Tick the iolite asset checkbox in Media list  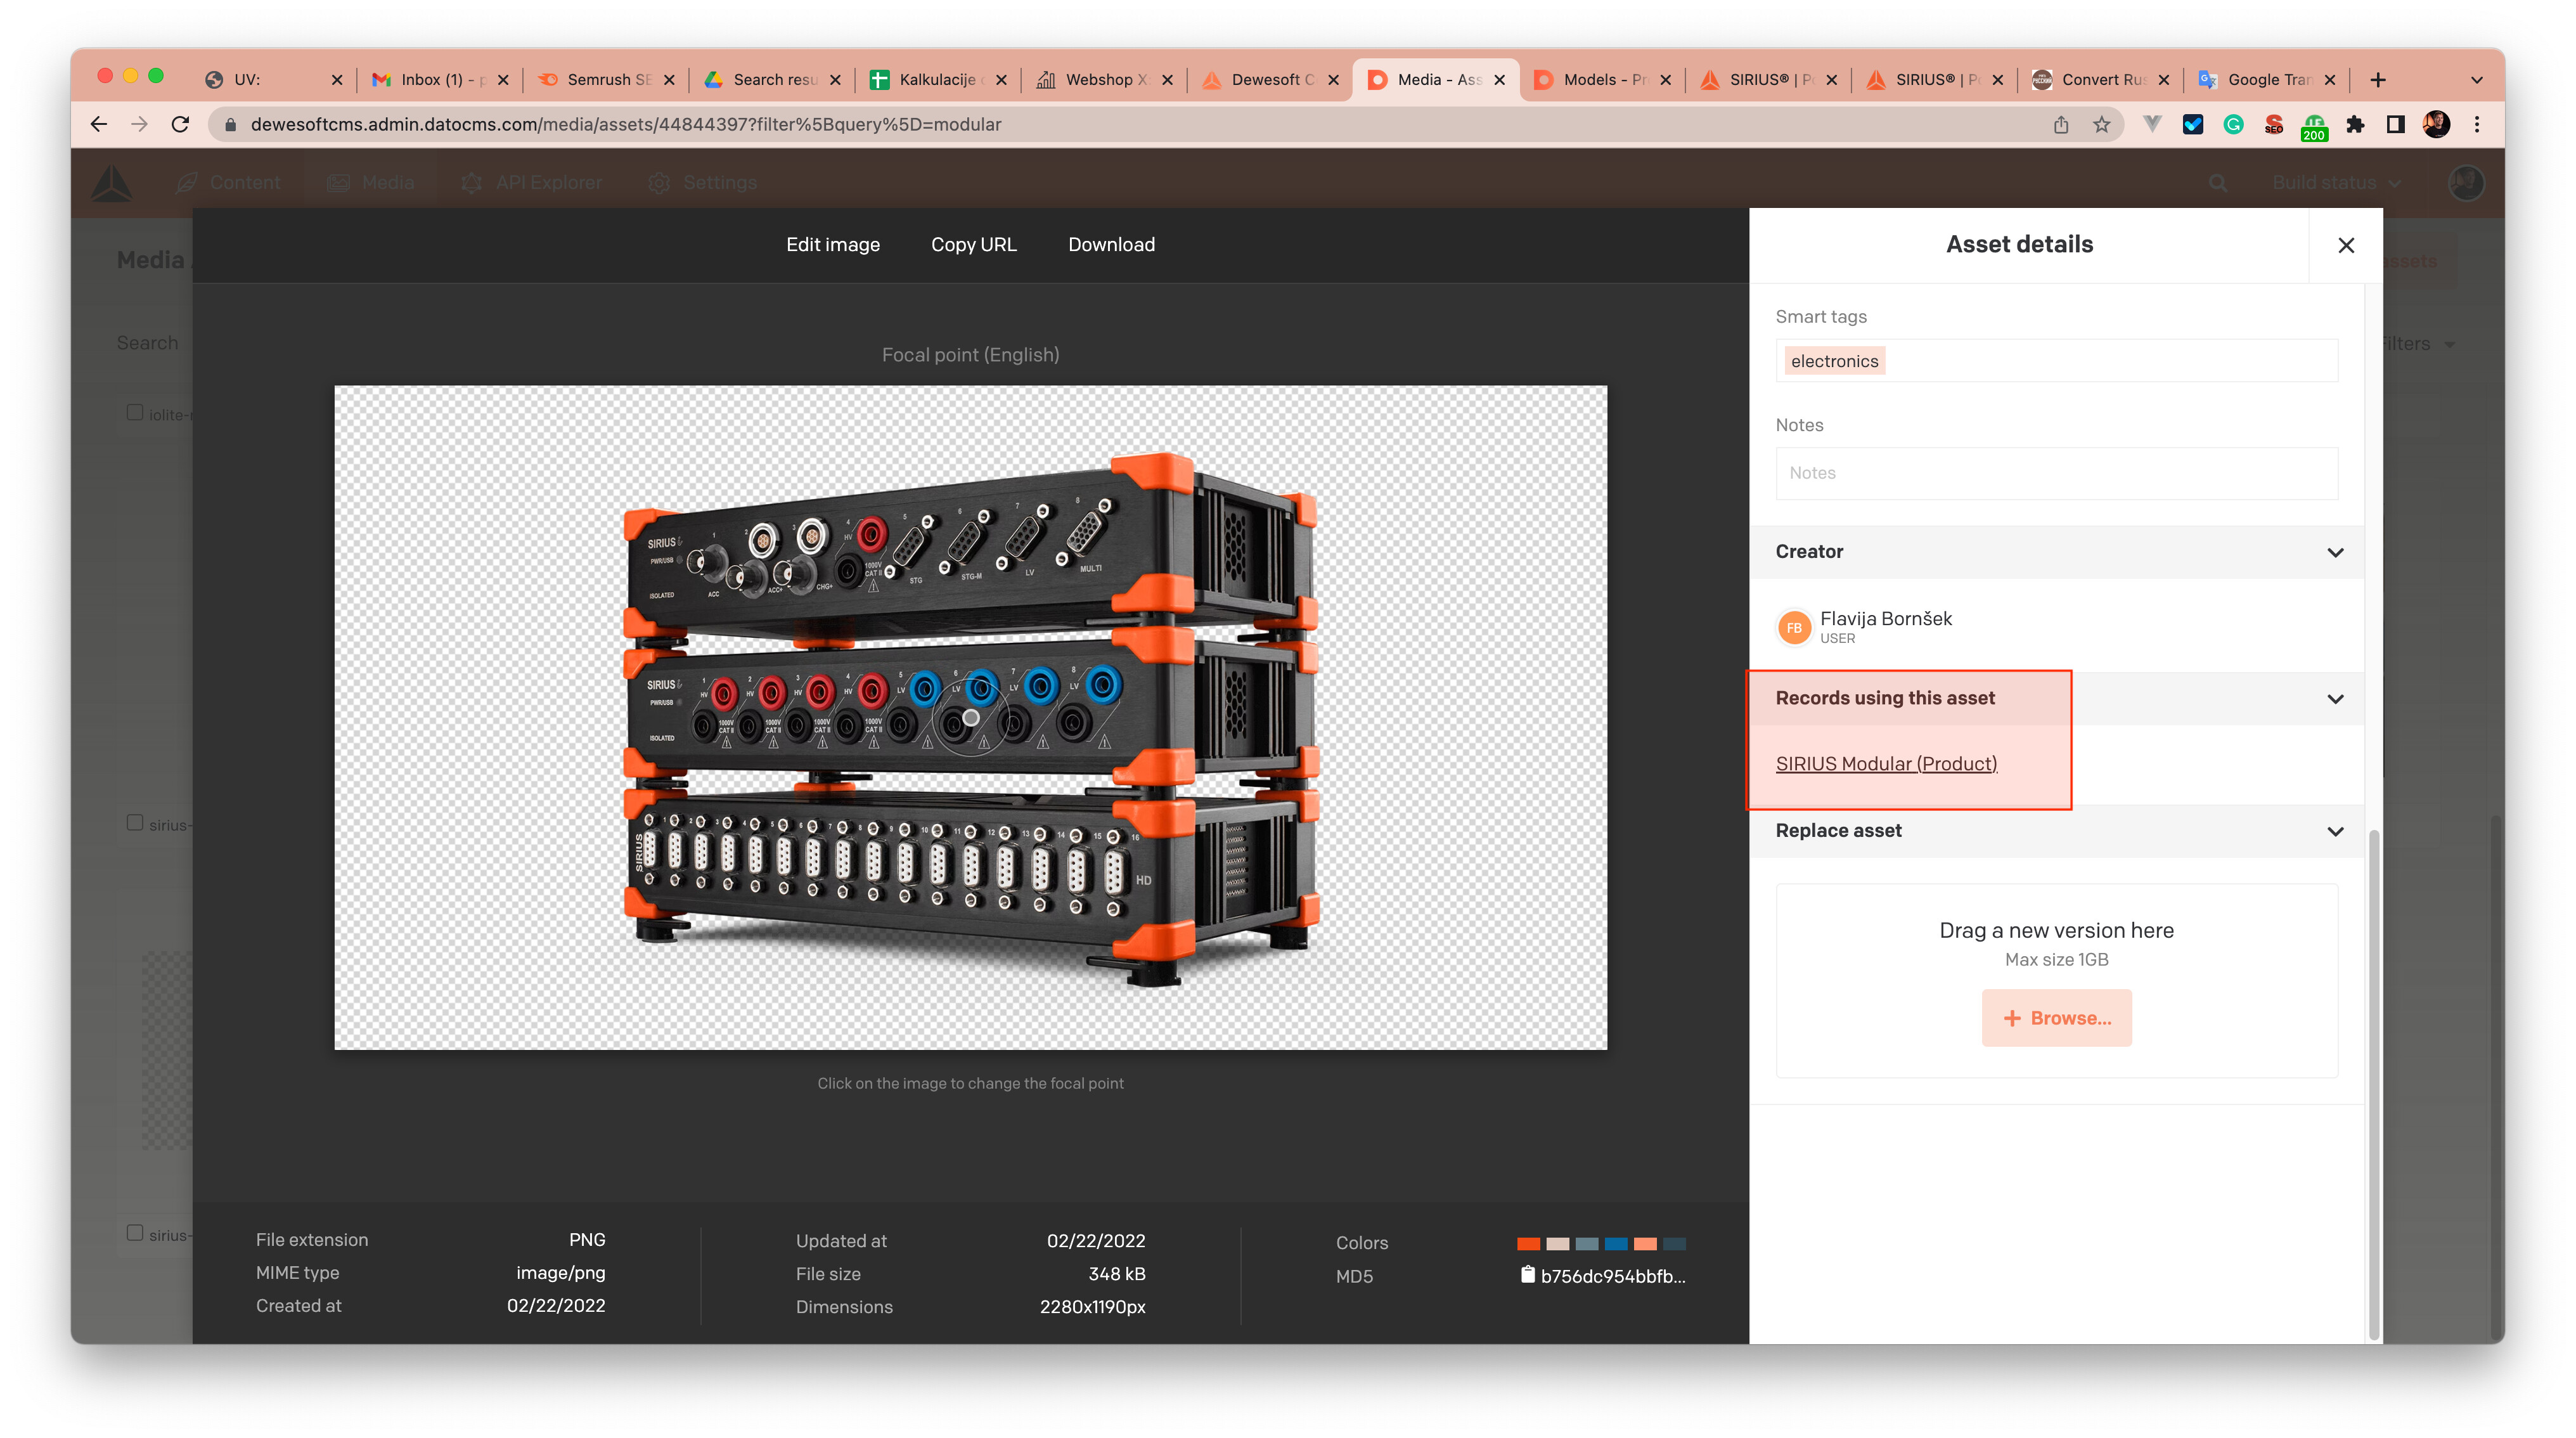[x=135, y=412]
